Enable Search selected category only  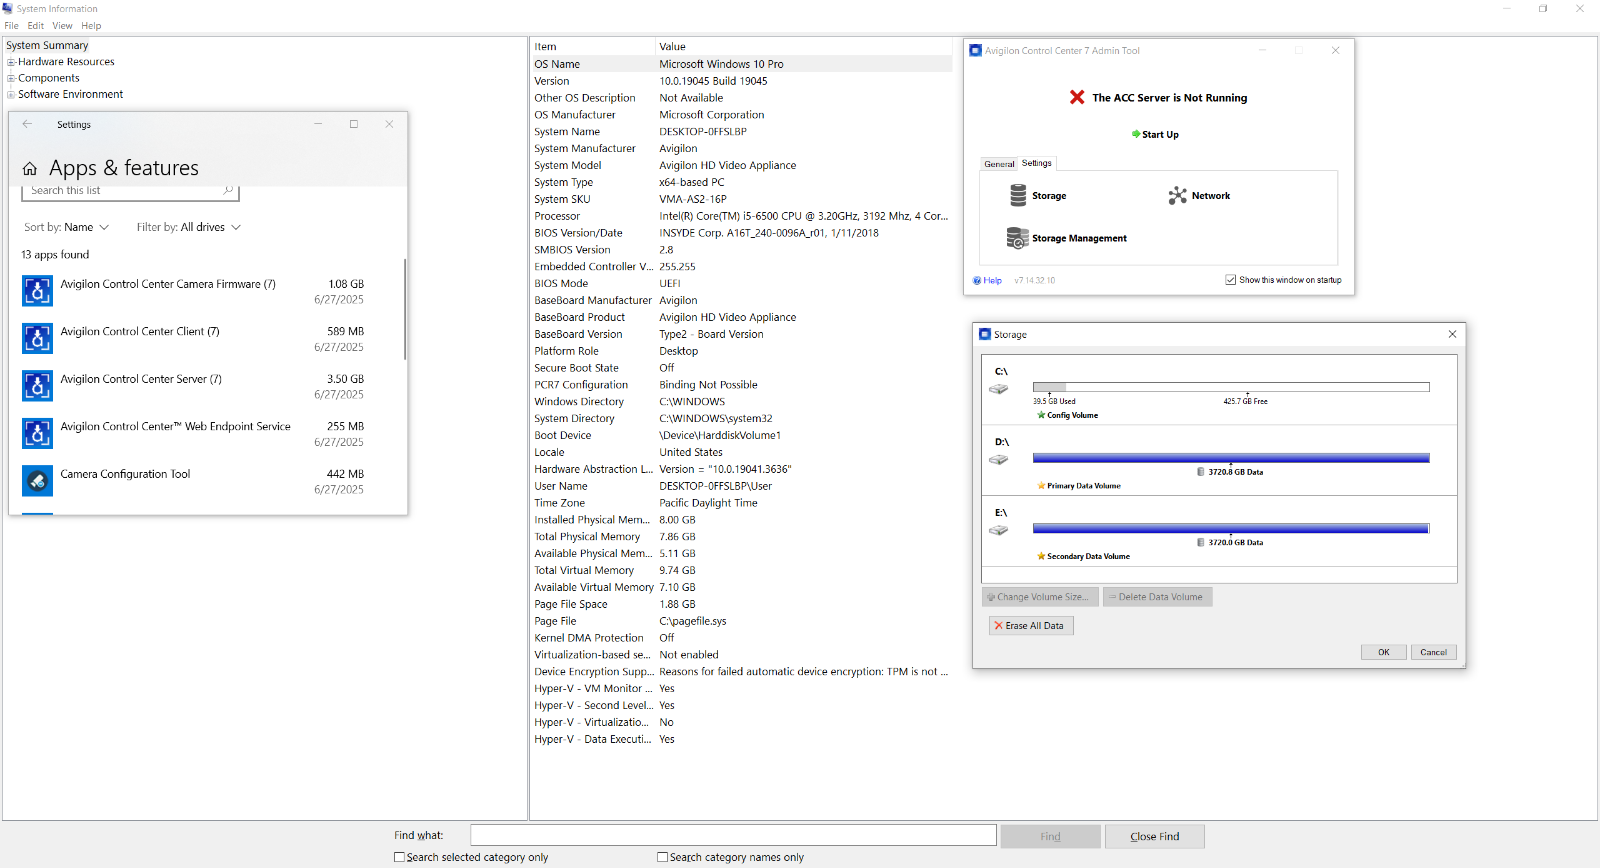tap(400, 857)
